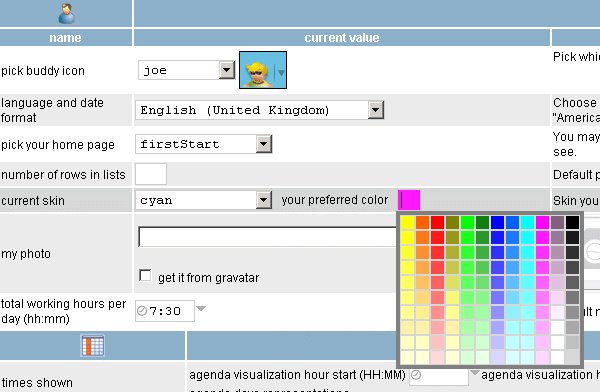Pick magenta swatch in palette top row
This screenshot has width=600, height=392.
point(542,222)
